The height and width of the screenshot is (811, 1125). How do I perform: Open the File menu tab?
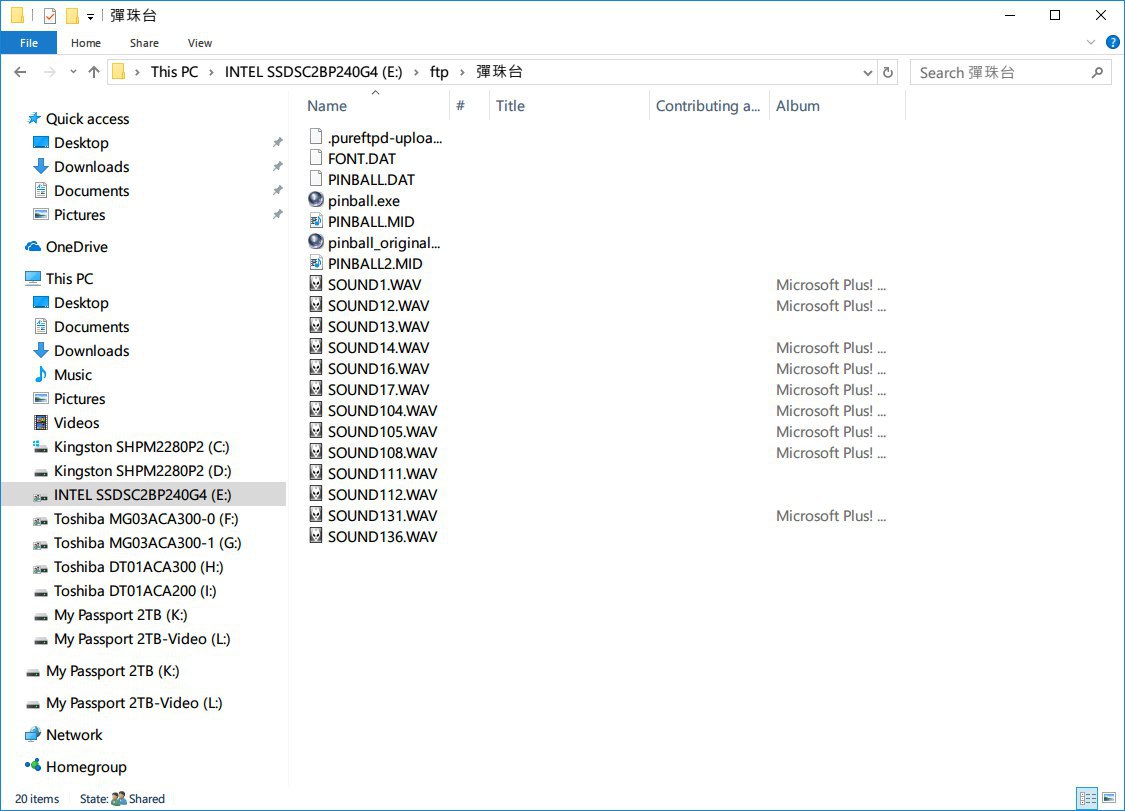(29, 43)
